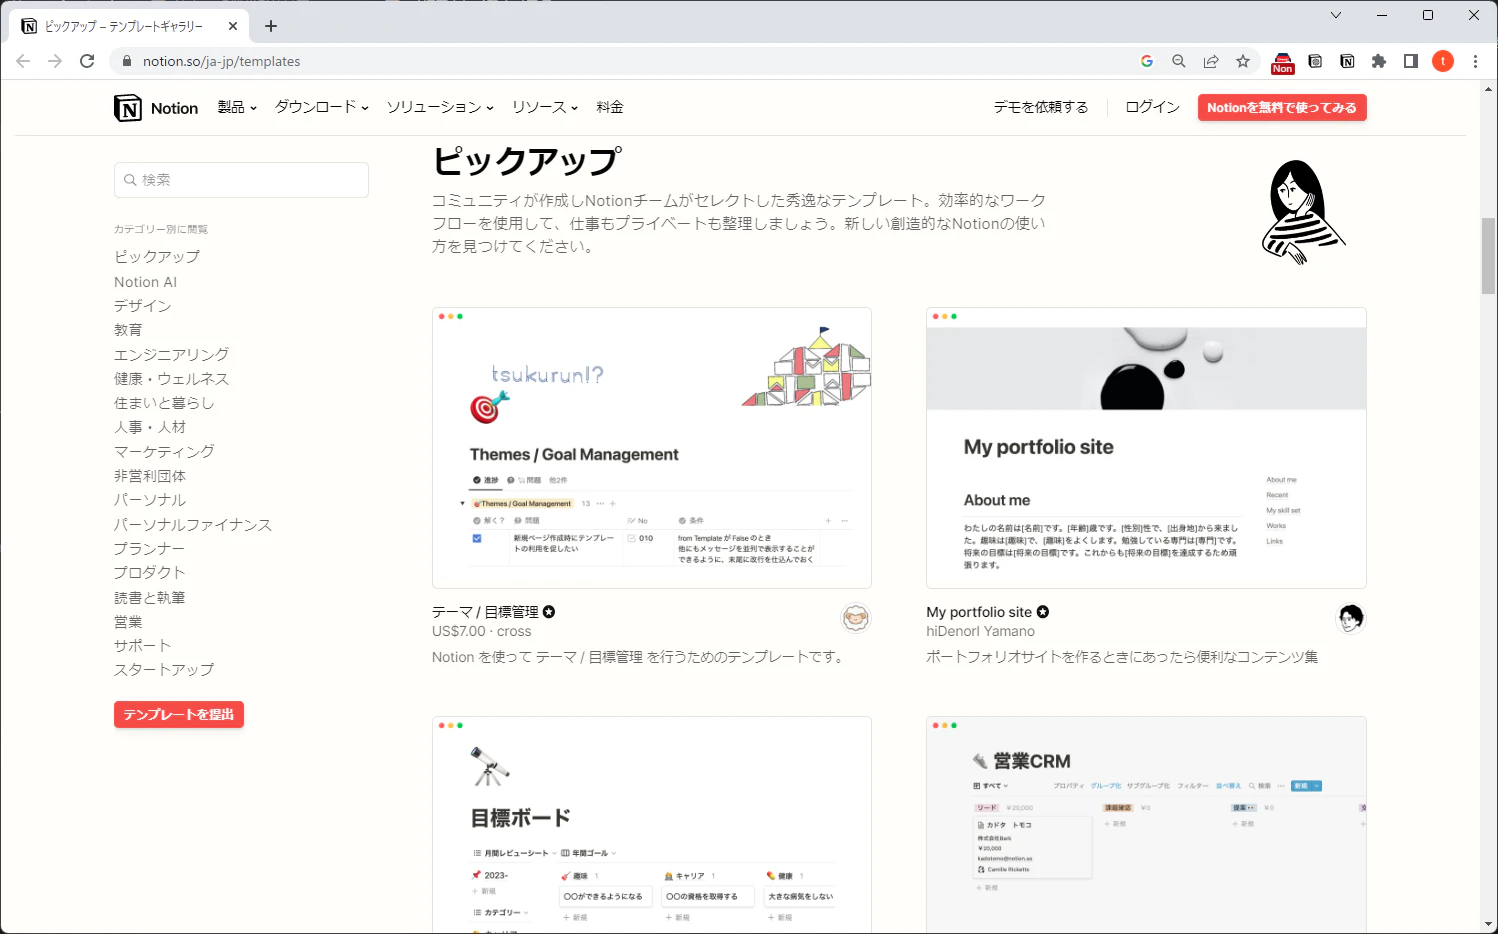Viewport: 1498px width, 934px height.
Task: Bookmark this page with the star icon
Action: (x=1243, y=61)
